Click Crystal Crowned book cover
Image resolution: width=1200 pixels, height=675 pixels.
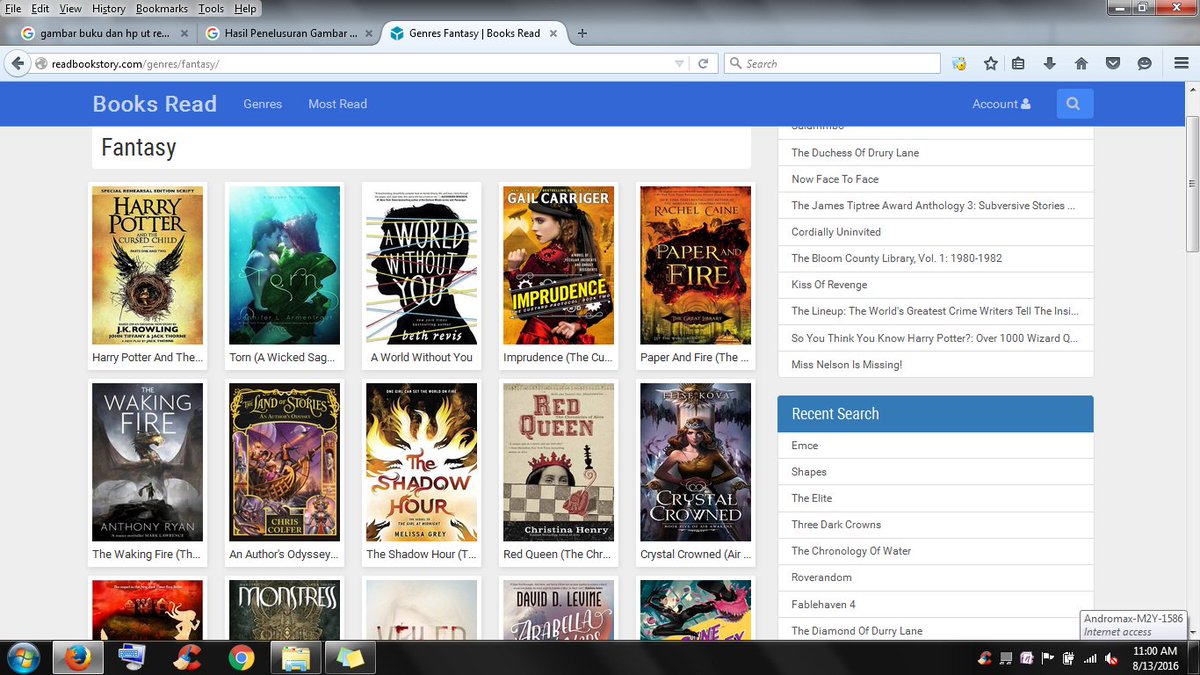pos(695,462)
